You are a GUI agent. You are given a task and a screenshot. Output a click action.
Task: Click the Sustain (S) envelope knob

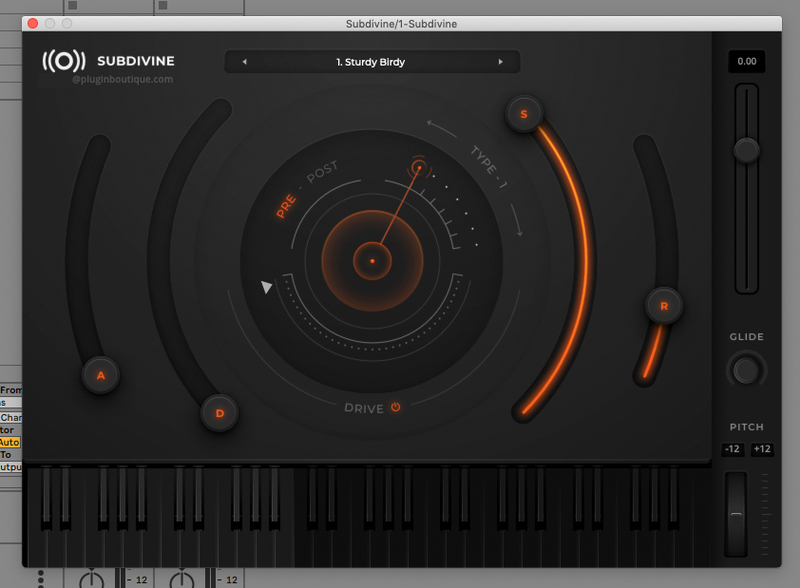523,114
